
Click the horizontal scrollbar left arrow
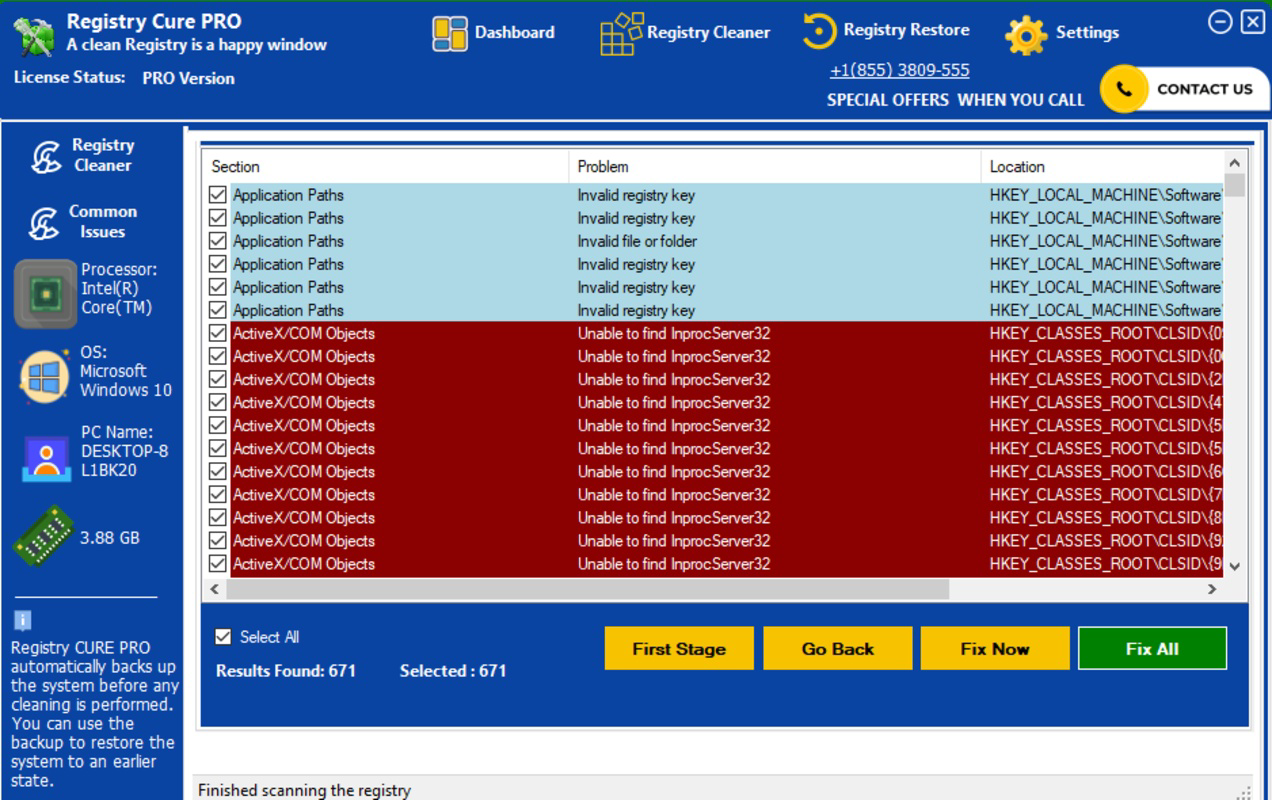coord(214,589)
